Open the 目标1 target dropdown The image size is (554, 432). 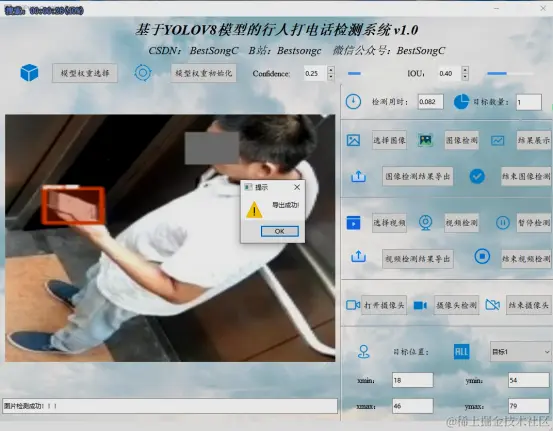tap(521, 352)
